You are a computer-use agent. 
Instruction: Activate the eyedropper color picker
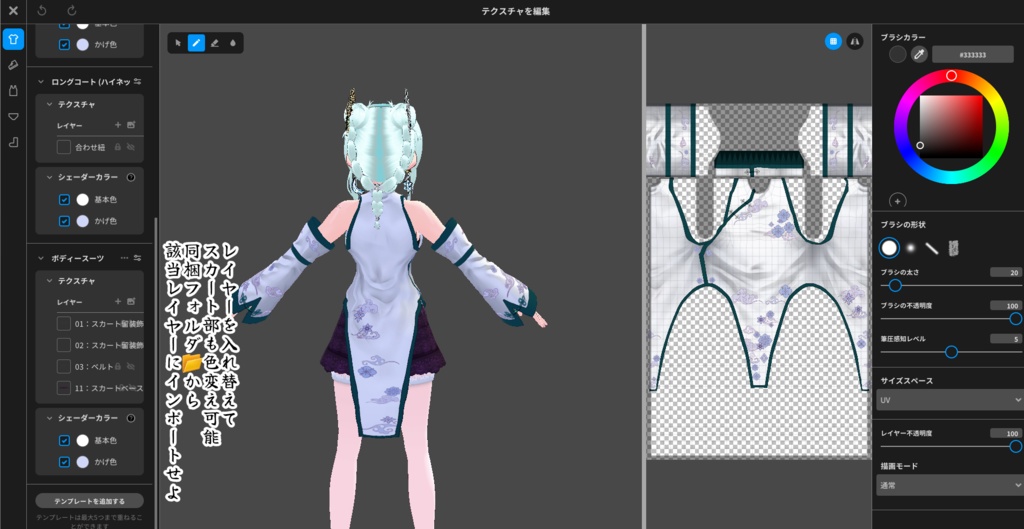click(x=920, y=54)
